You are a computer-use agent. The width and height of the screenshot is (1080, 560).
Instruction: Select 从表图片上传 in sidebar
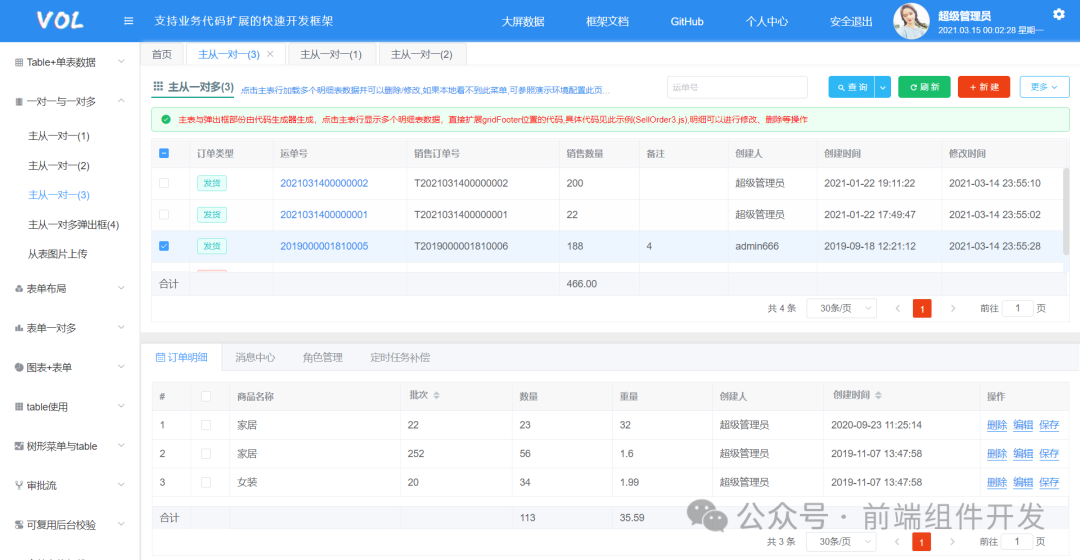[58, 254]
